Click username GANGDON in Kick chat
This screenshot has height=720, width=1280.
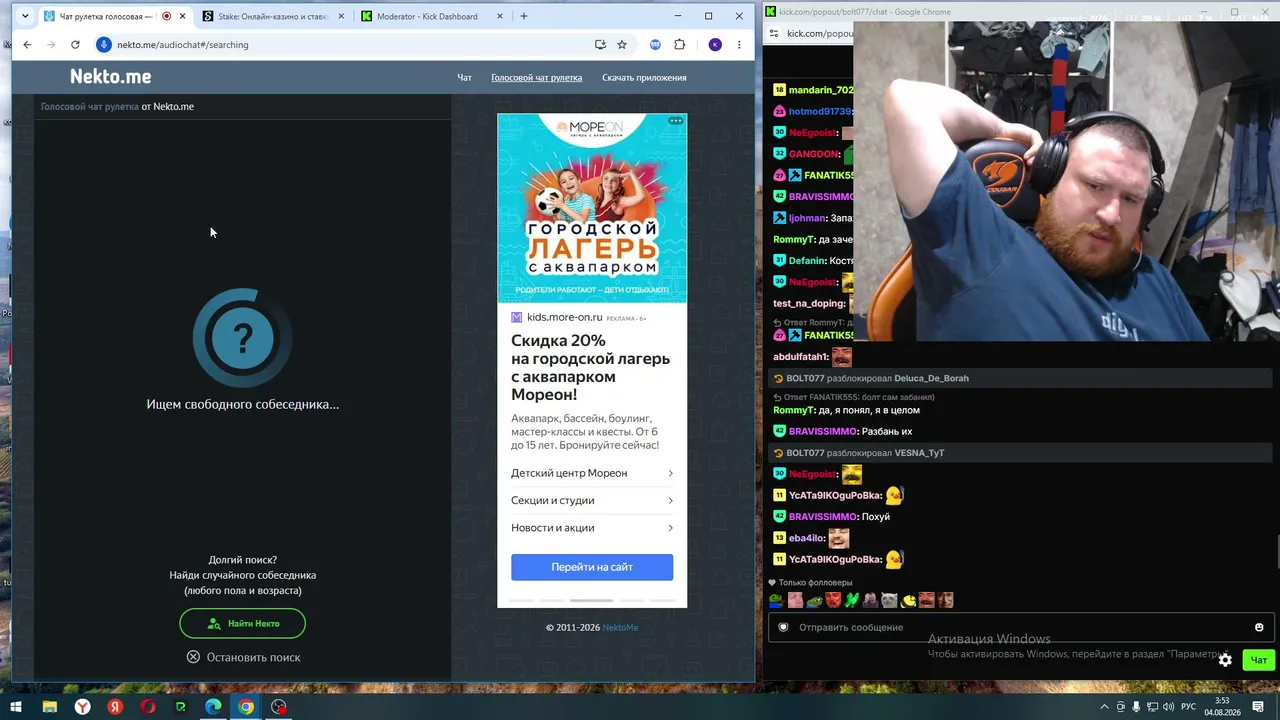click(814, 154)
